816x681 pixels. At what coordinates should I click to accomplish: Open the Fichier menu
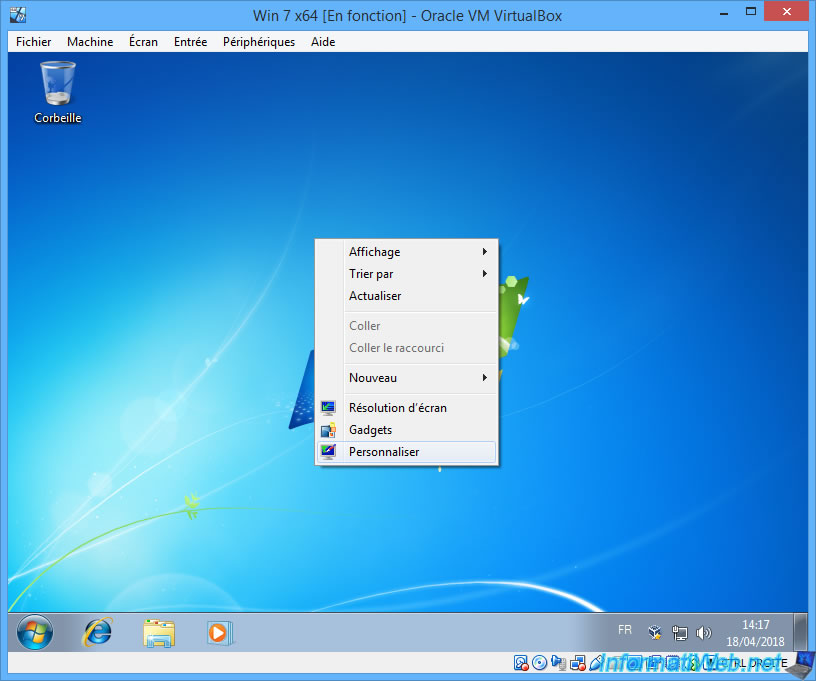point(33,42)
